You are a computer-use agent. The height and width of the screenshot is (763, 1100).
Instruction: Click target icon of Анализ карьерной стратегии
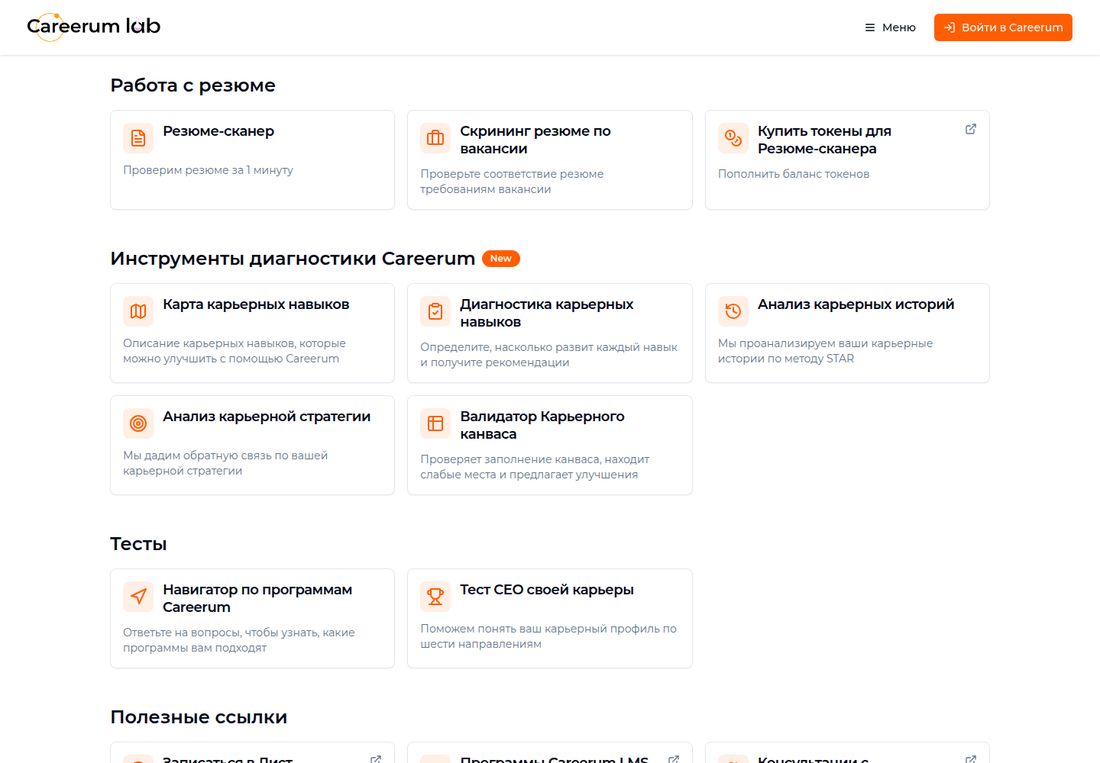click(x=138, y=424)
